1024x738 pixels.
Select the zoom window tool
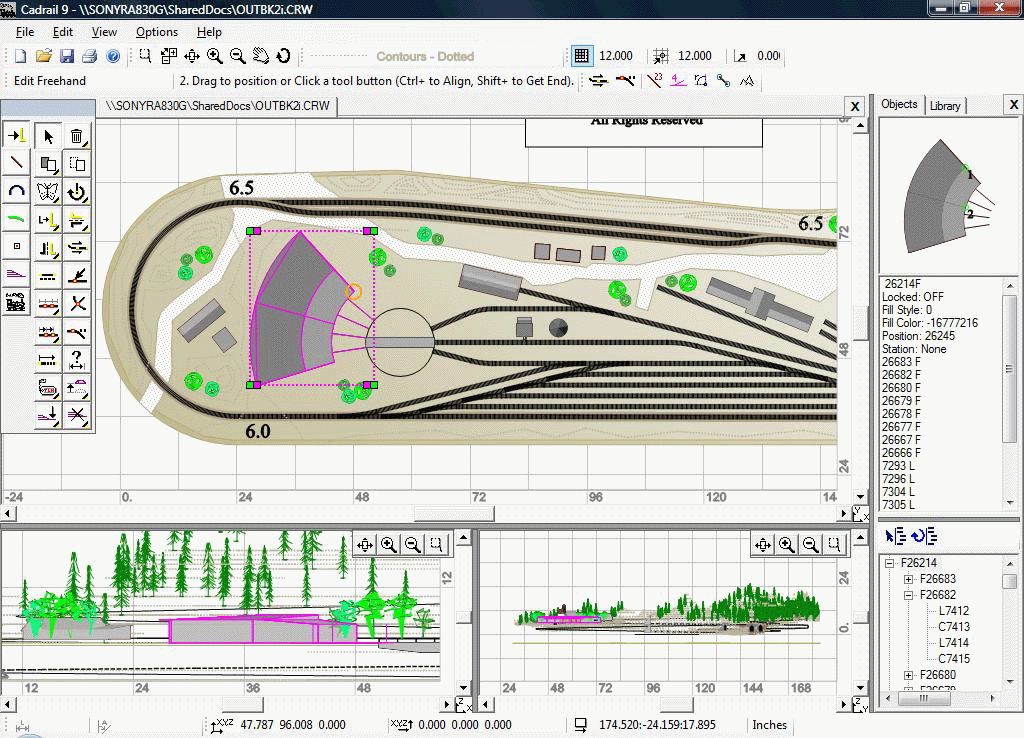(x=146, y=56)
